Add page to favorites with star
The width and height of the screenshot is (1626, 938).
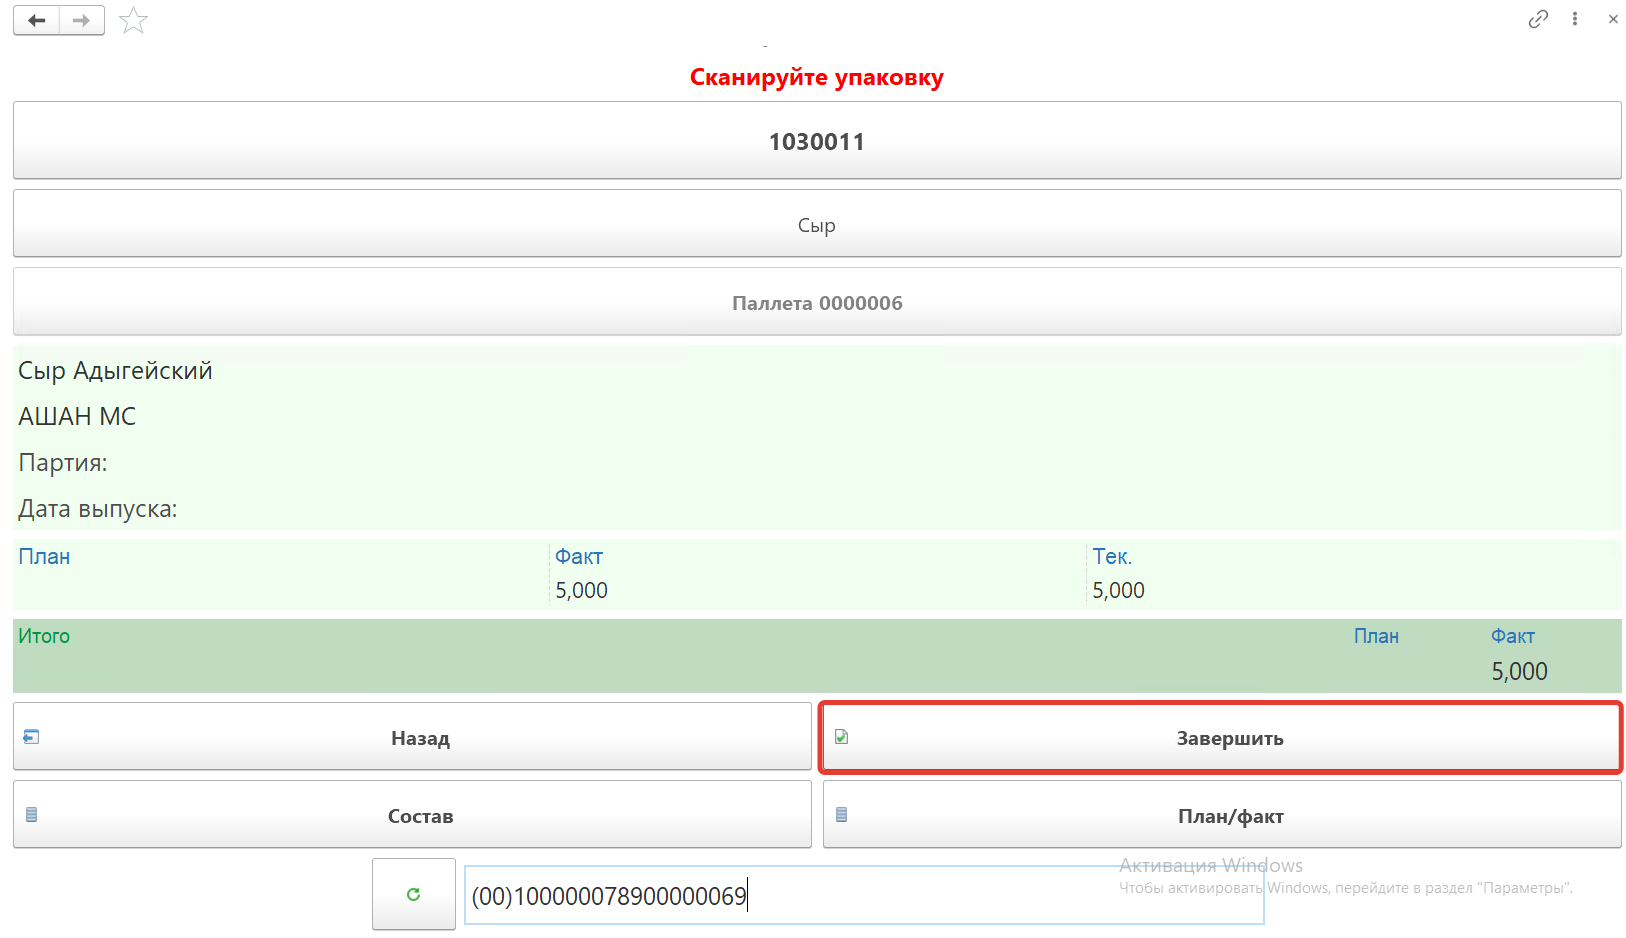[x=133, y=21]
